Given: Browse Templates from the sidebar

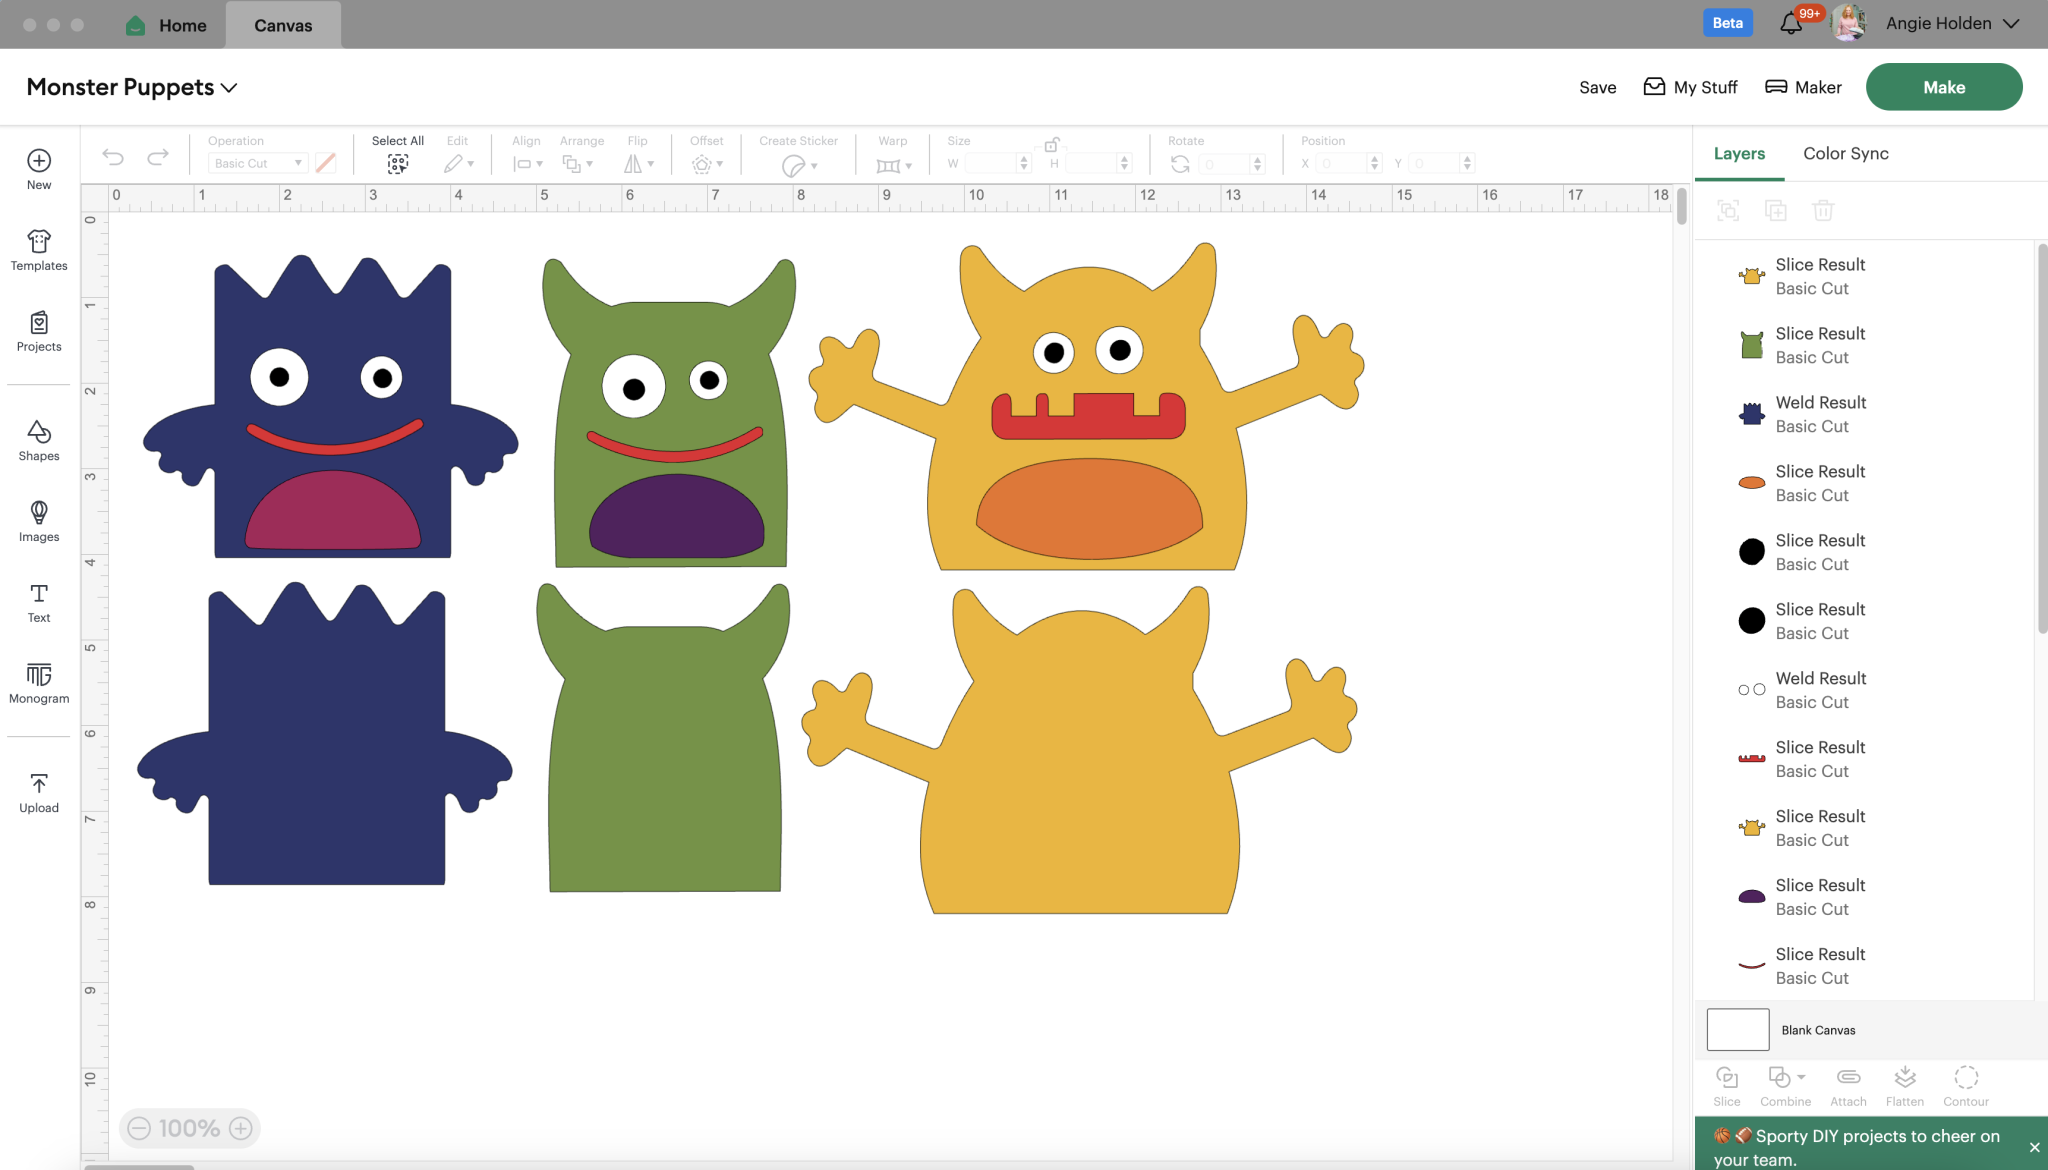Looking at the screenshot, I should click(x=38, y=250).
